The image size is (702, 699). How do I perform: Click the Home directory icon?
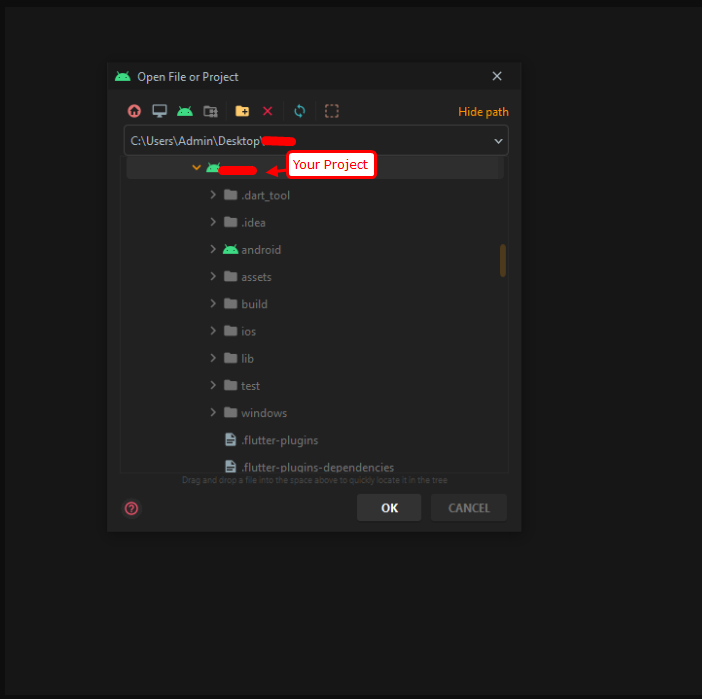coord(134,111)
